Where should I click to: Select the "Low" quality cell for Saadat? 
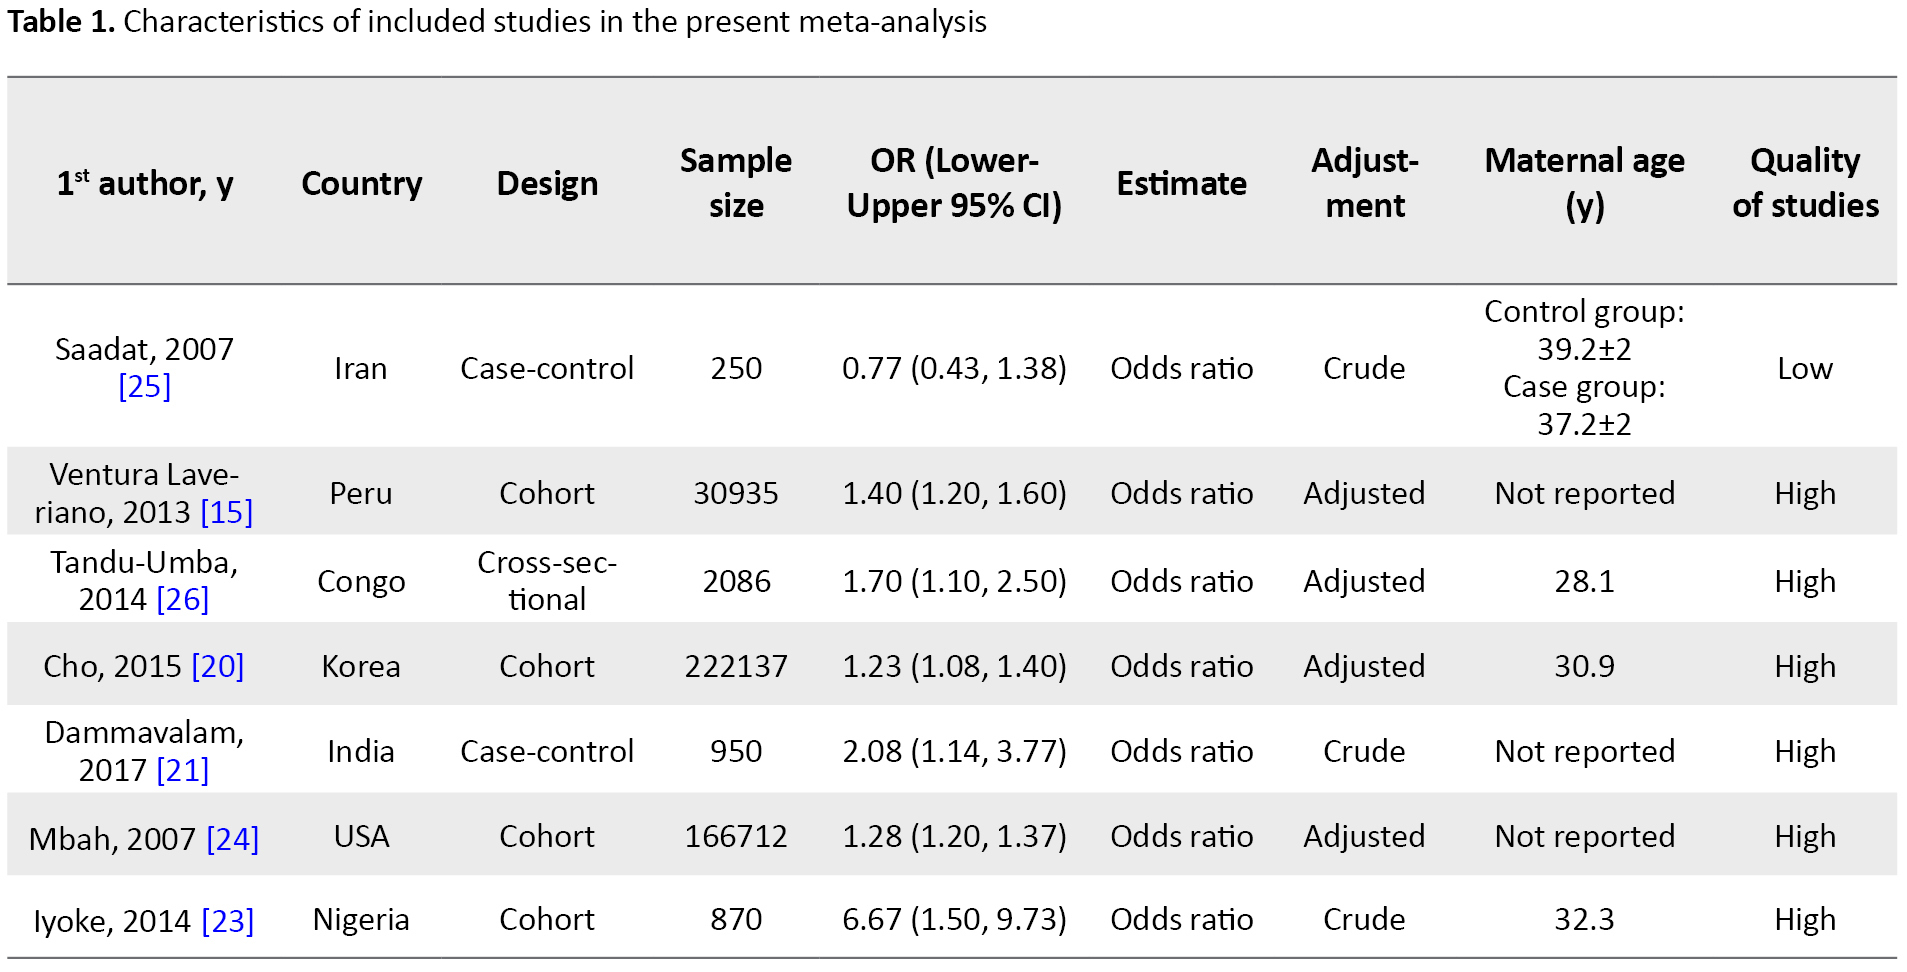1804,369
